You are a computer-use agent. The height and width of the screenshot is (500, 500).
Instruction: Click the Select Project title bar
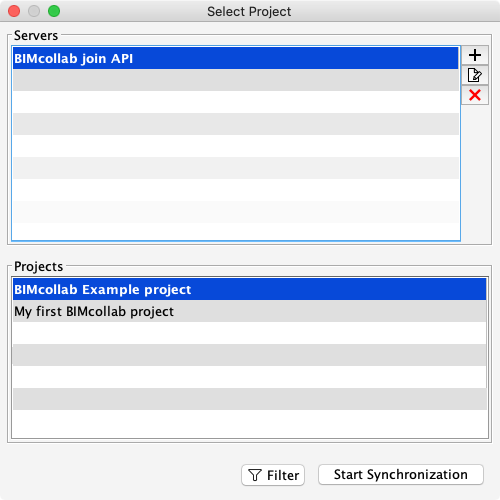[x=249, y=11]
